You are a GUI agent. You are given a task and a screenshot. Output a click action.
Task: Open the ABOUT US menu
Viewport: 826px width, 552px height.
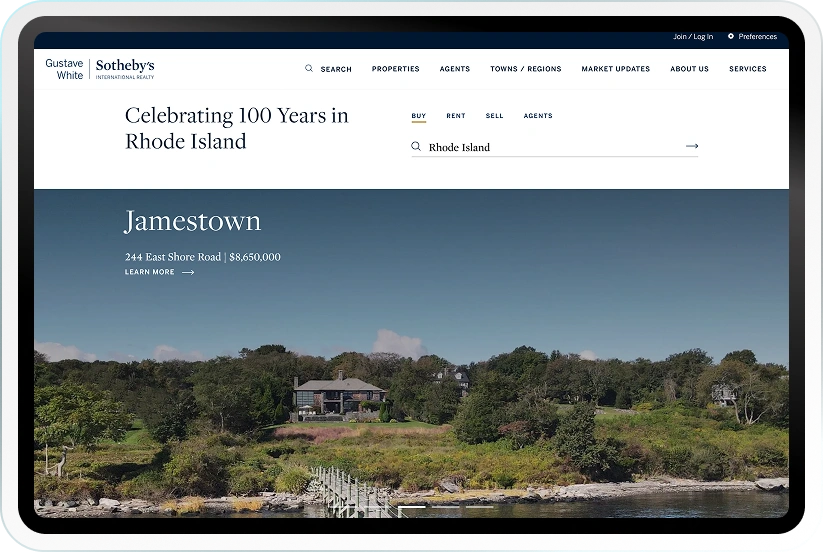689,68
